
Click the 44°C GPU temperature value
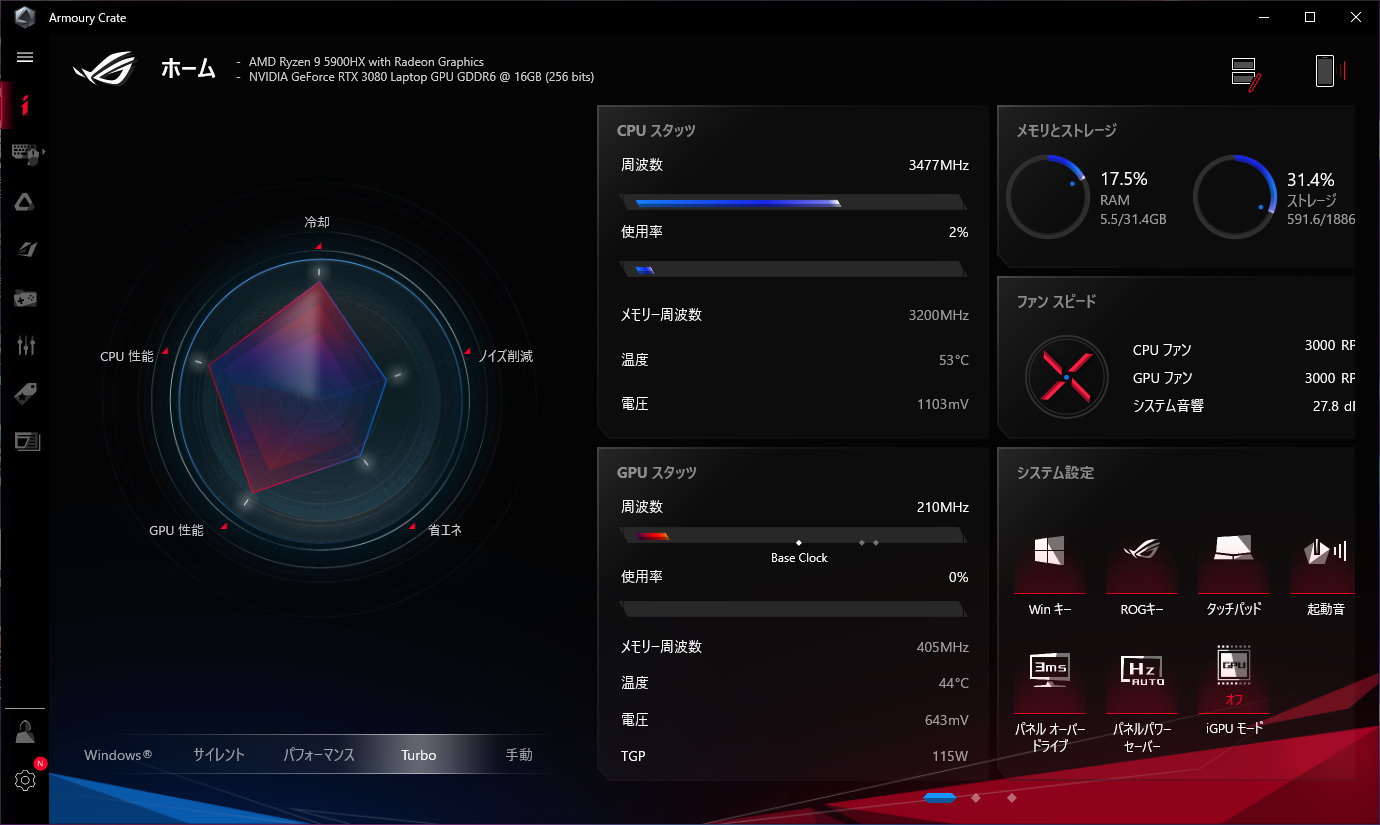pos(954,683)
